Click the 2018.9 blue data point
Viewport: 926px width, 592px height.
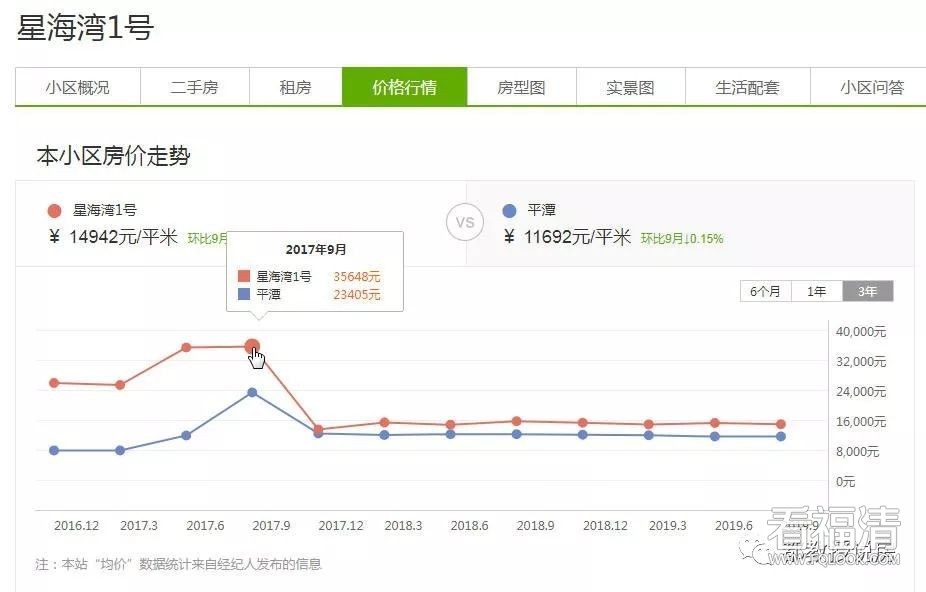517,434
